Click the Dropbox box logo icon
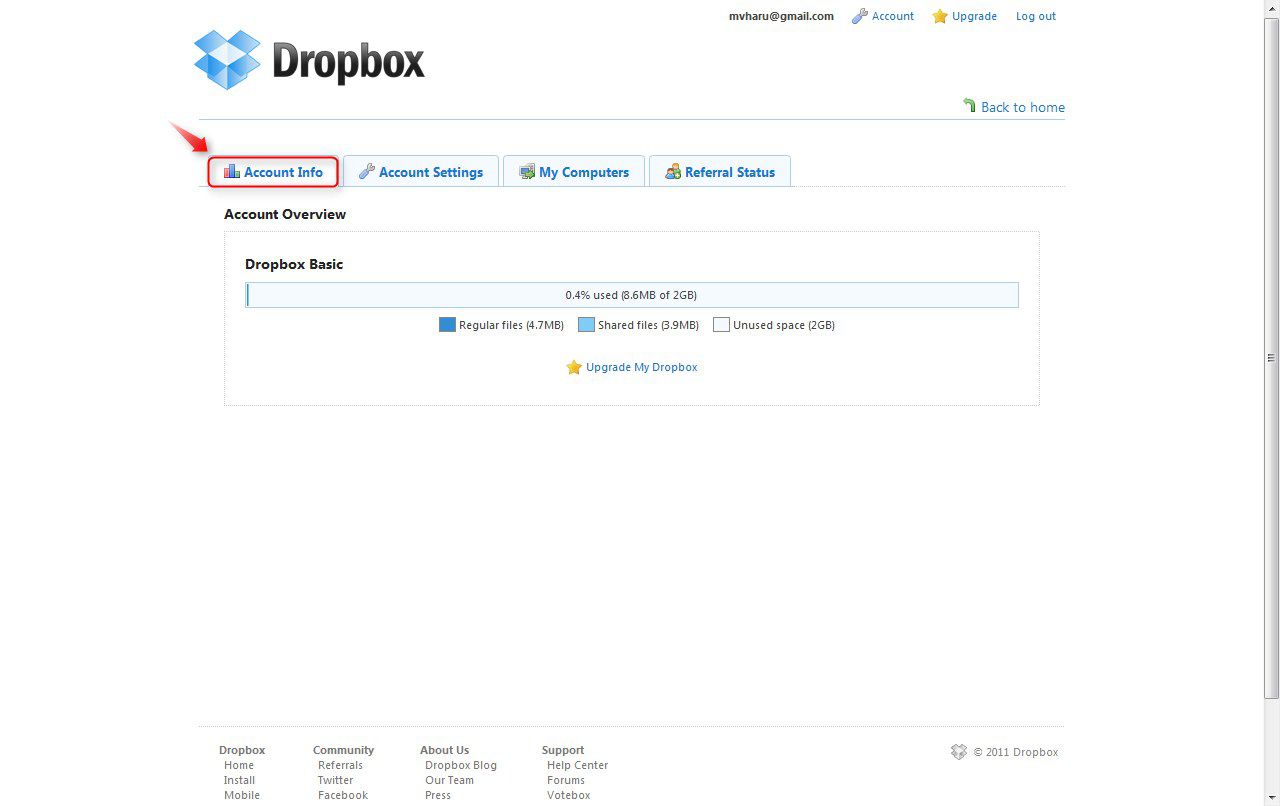The width and height of the screenshot is (1280, 806). pos(227,60)
